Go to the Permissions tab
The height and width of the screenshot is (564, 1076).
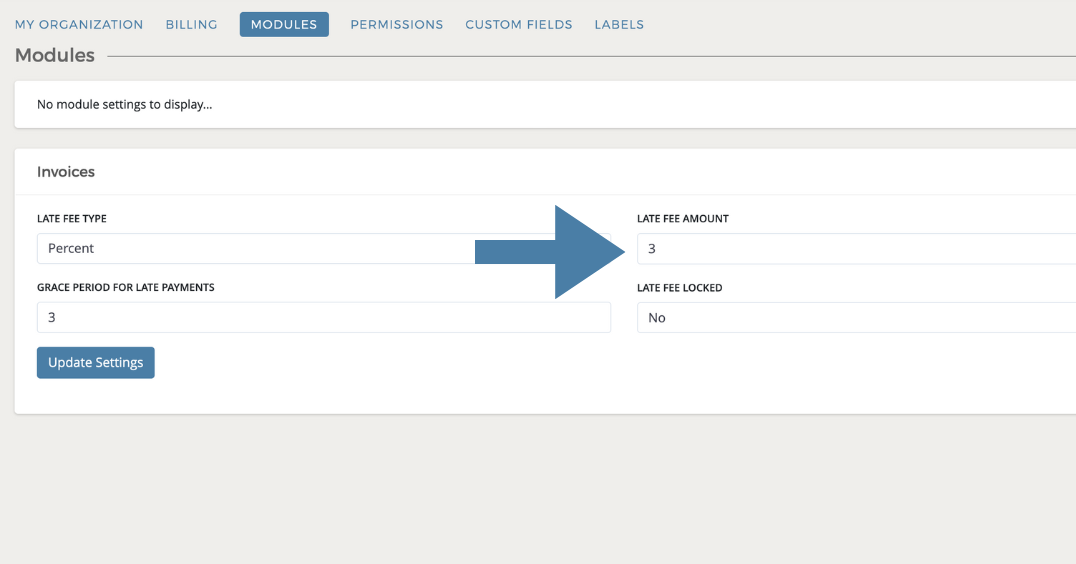coord(396,24)
